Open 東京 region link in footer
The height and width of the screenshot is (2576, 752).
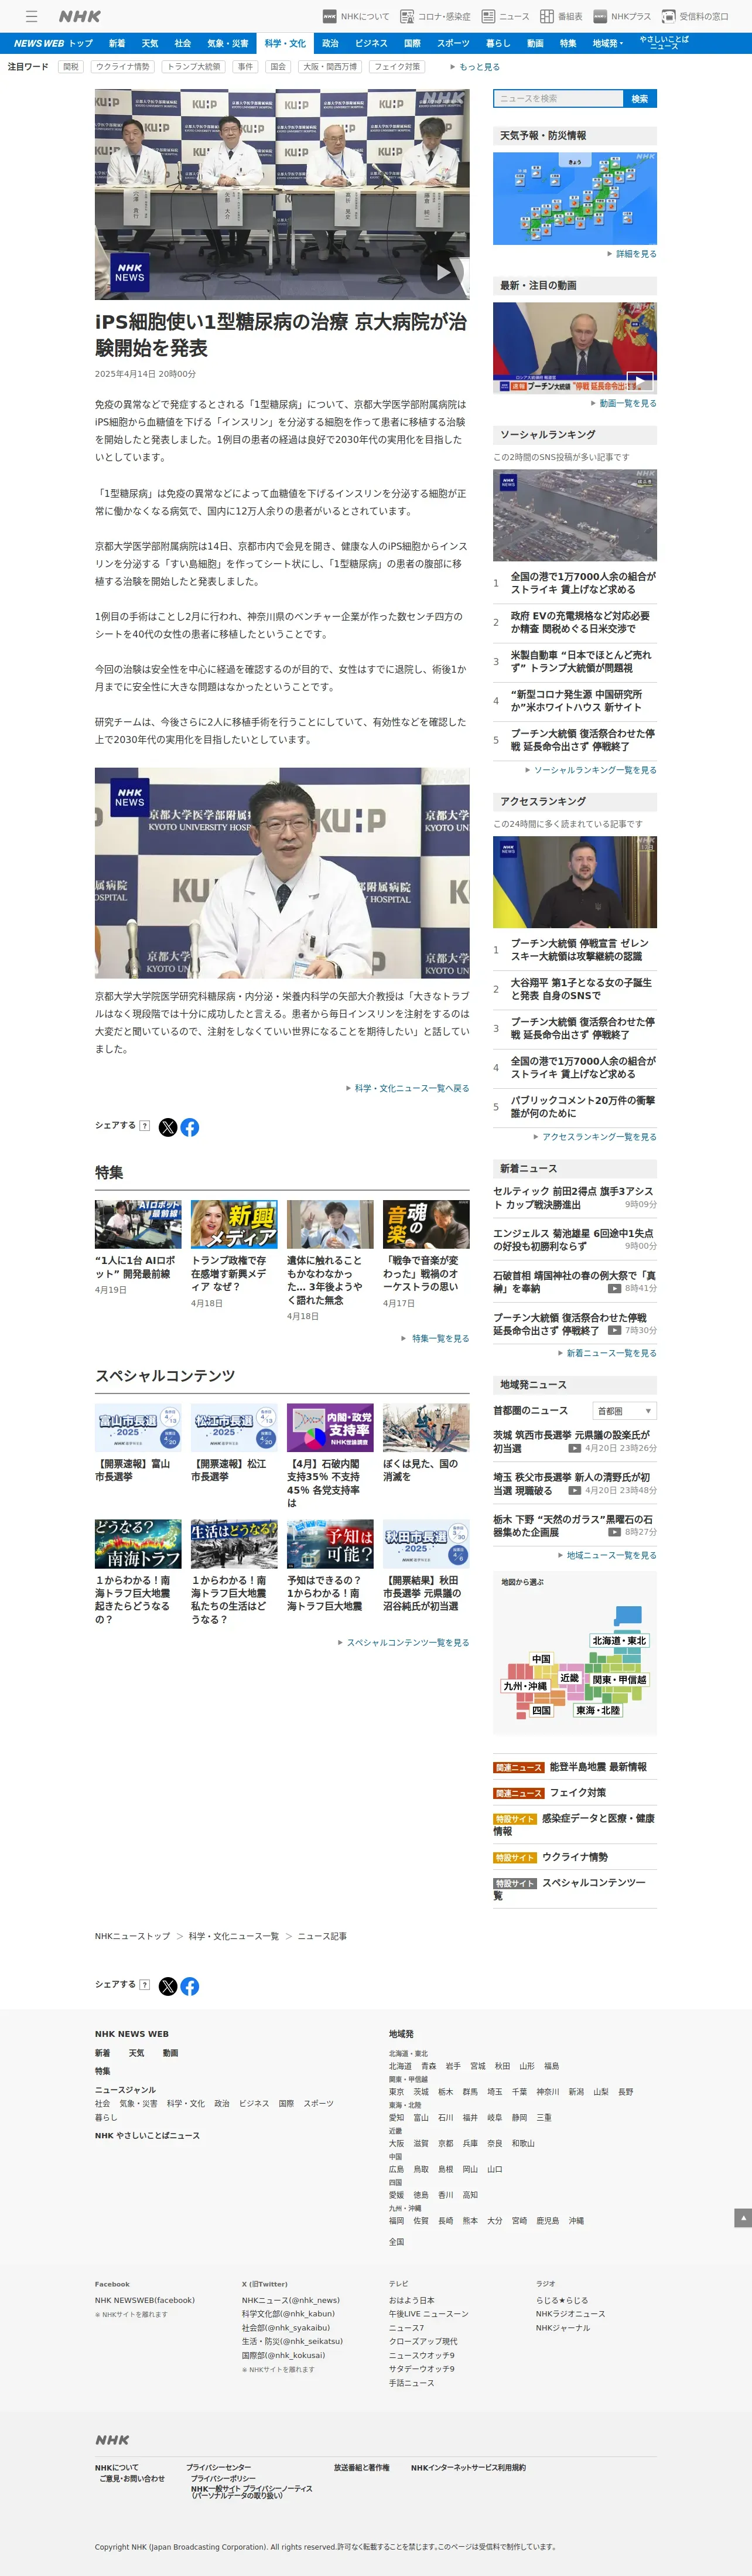396,2091
